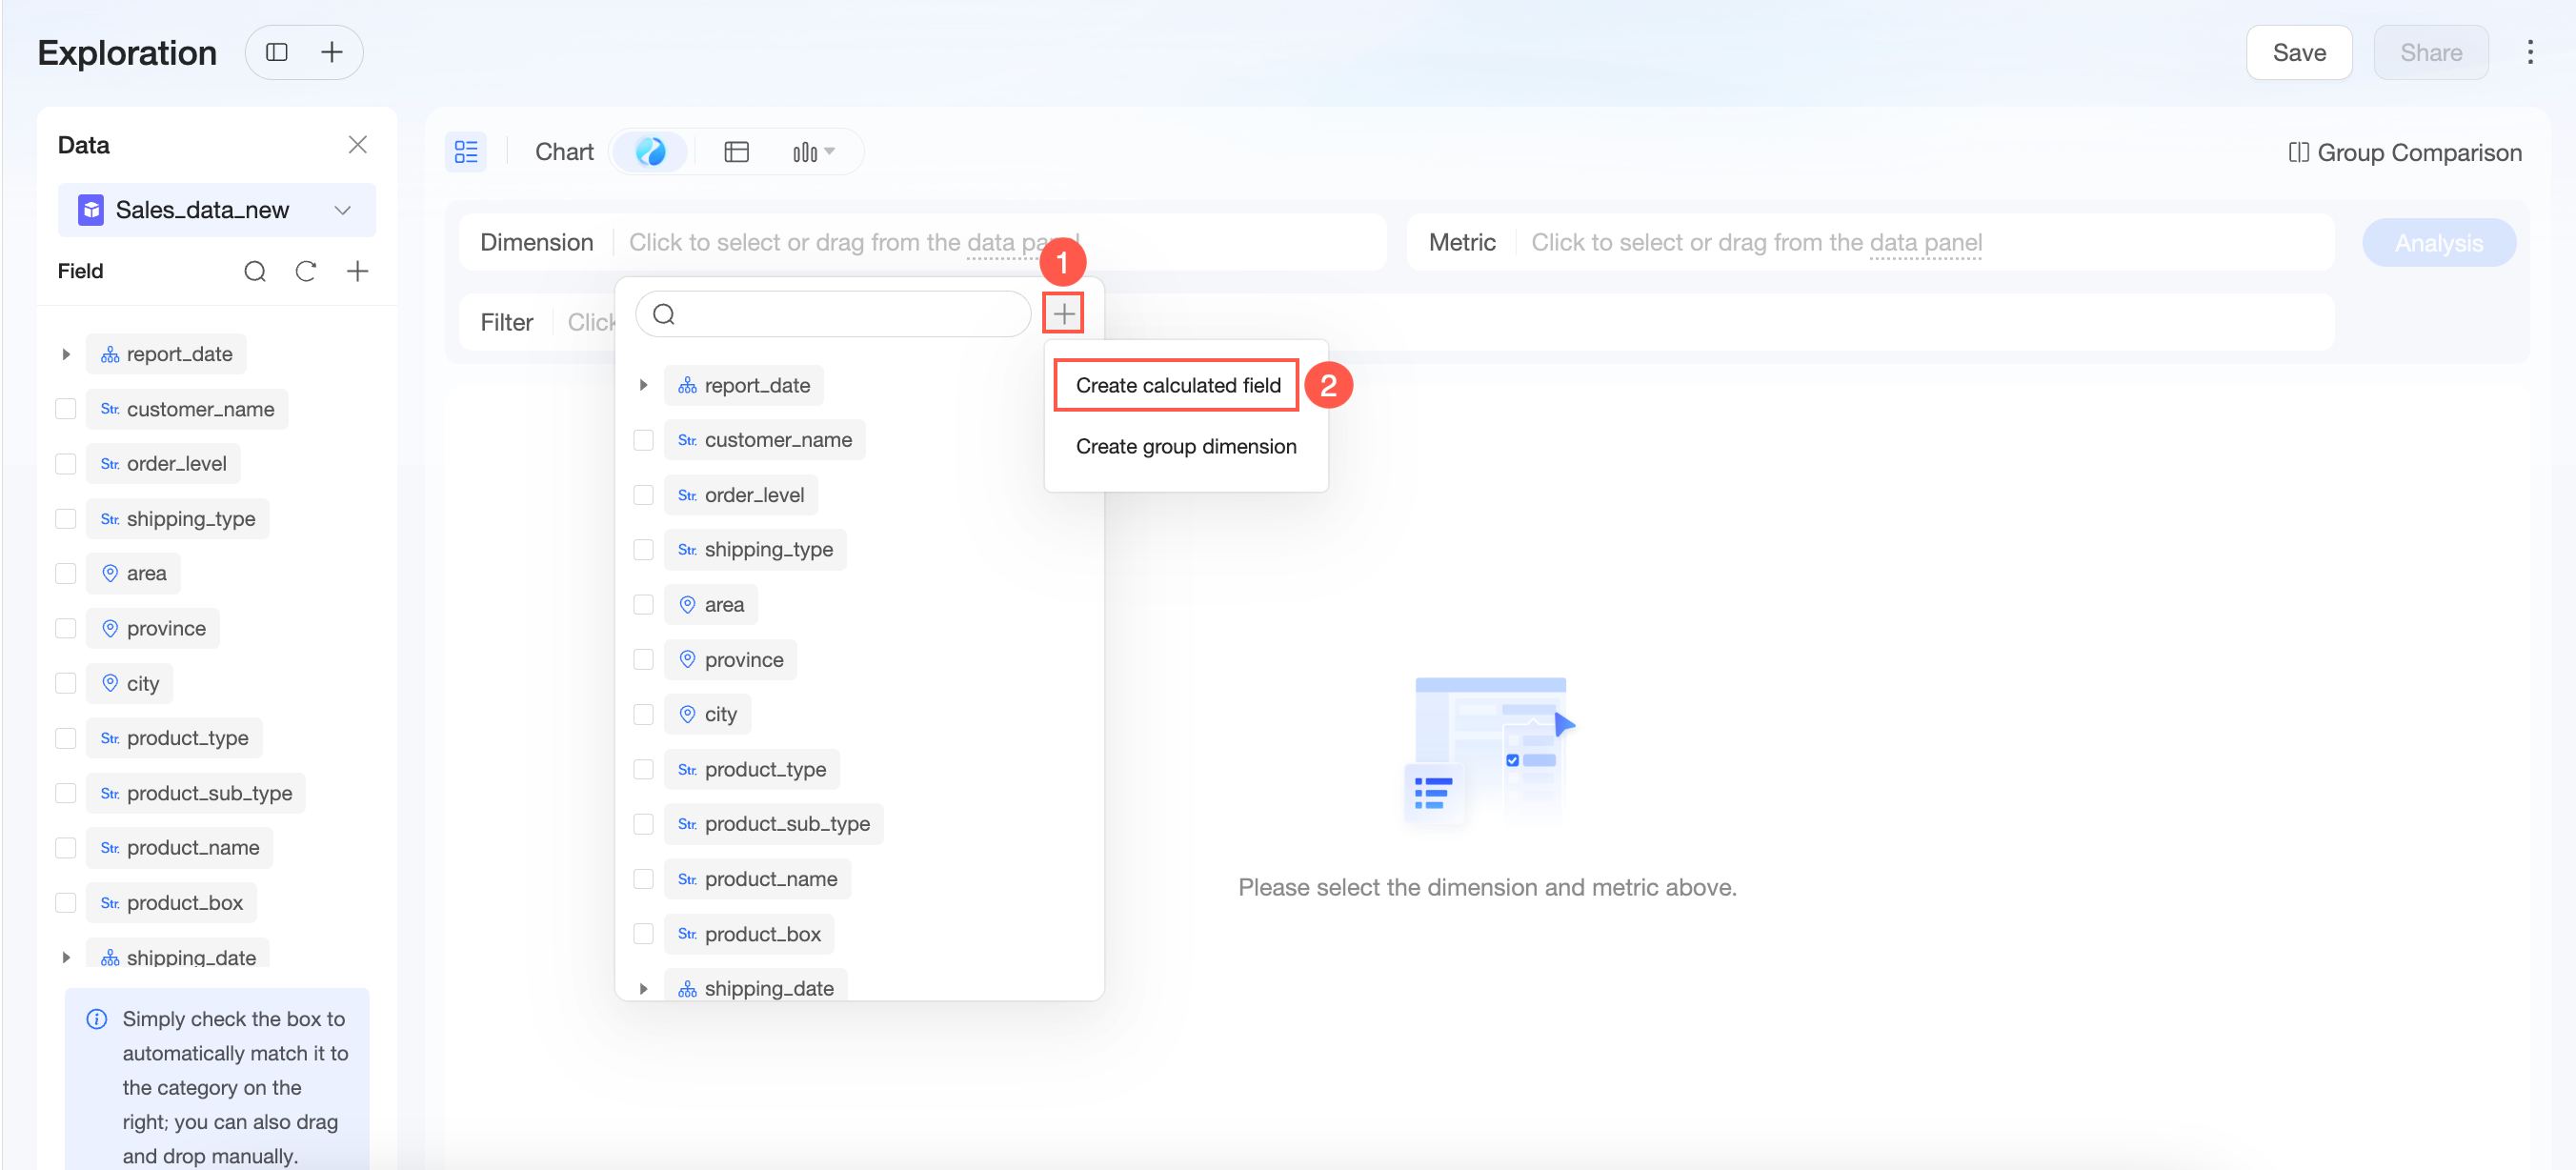Close the Data panel
The width and height of the screenshot is (2576, 1170).
tap(357, 145)
